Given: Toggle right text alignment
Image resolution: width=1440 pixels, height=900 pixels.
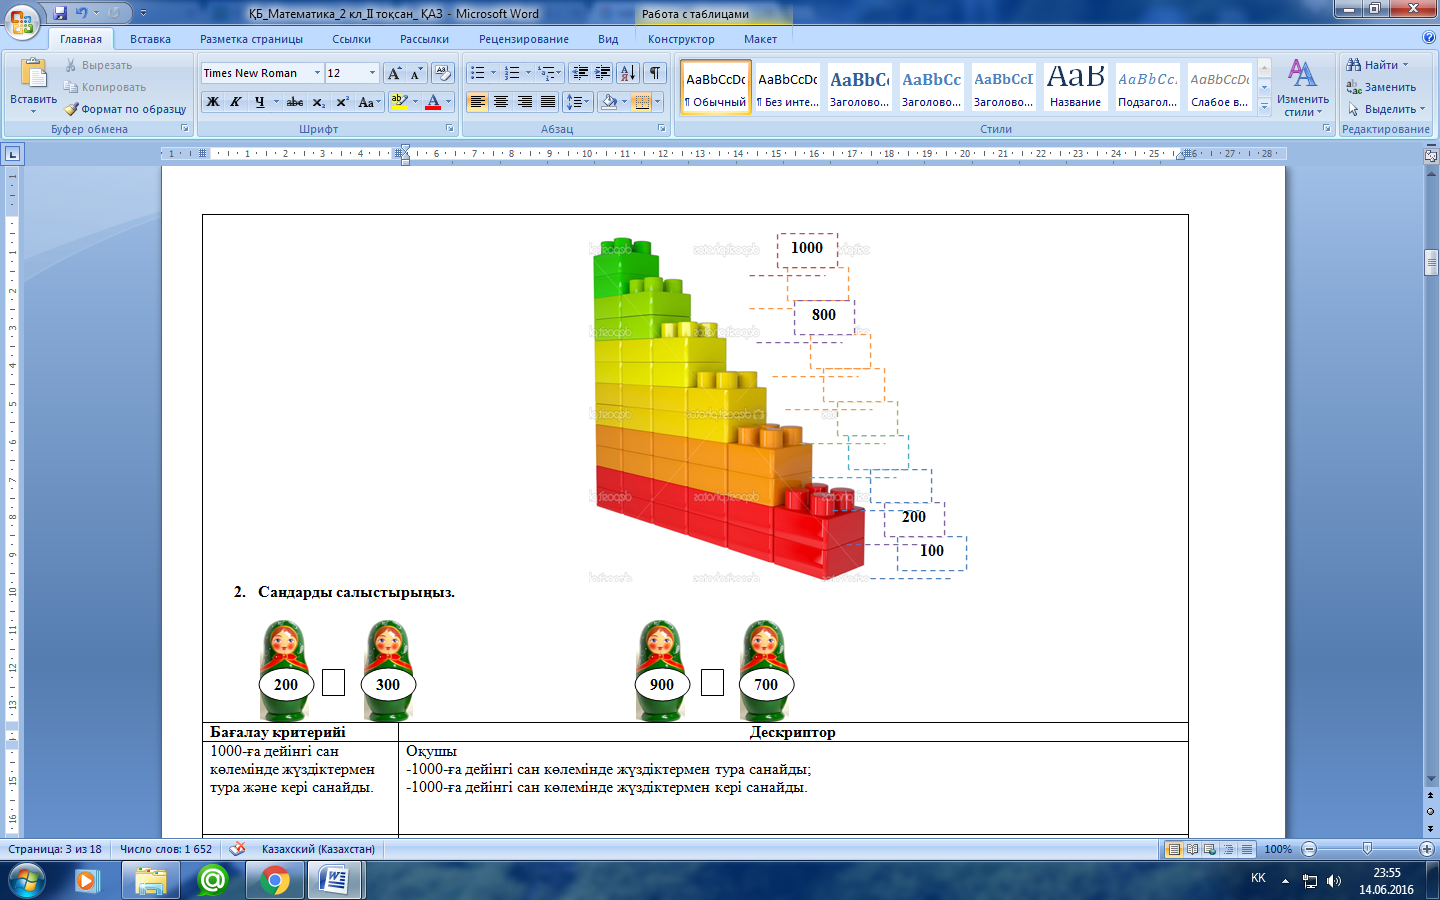Looking at the screenshot, I should tap(525, 102).
